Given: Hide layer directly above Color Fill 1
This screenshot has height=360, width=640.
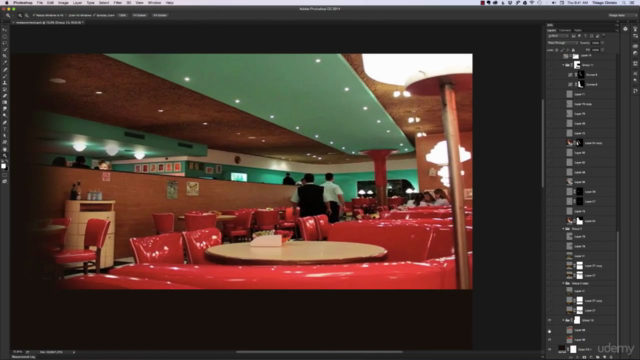Looking at the screenshot, I should click(x=549, y=340).
